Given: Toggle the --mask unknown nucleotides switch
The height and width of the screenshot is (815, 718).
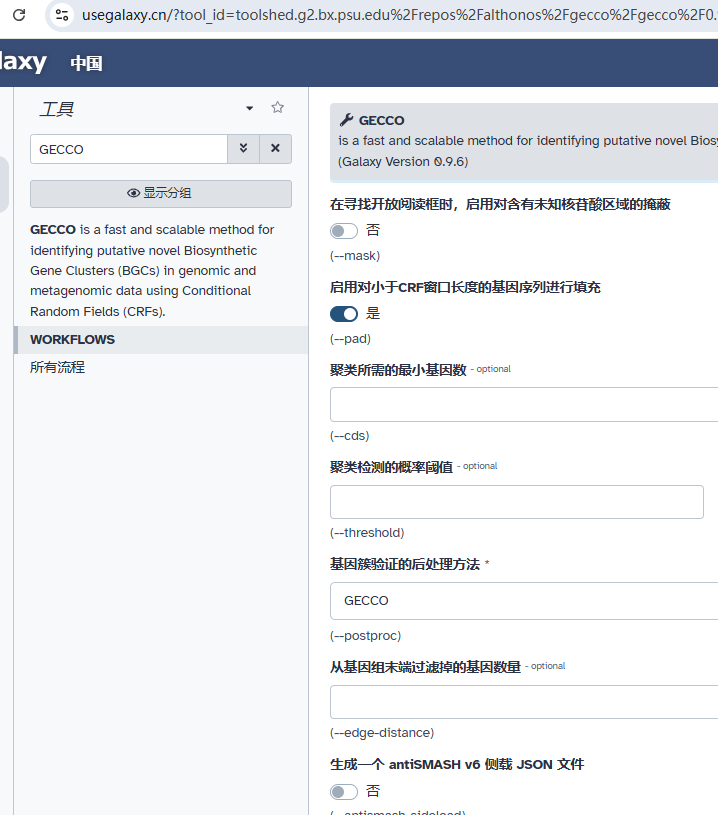Looking at the screenshot, I should [344, 231].
